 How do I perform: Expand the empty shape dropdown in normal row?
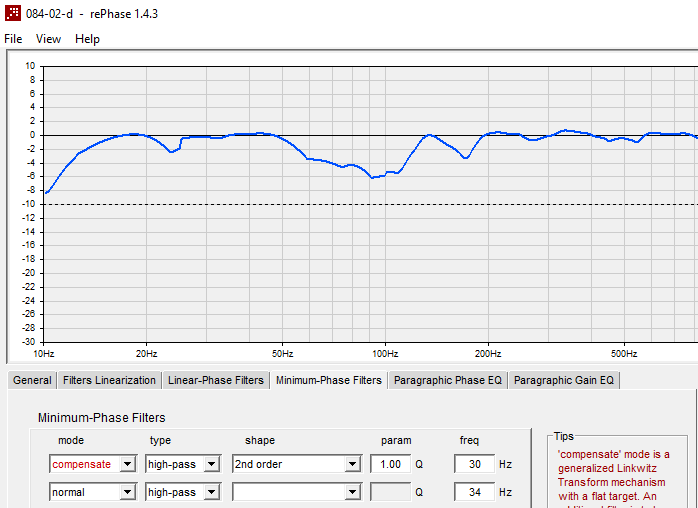(352, 492)
